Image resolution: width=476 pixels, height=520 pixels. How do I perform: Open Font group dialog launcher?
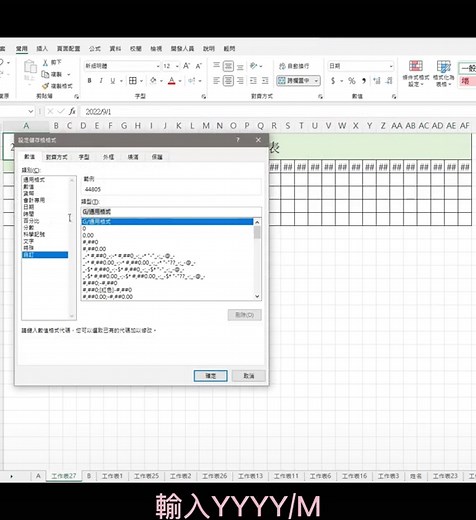pyautogui.click(x=203, y=97)
